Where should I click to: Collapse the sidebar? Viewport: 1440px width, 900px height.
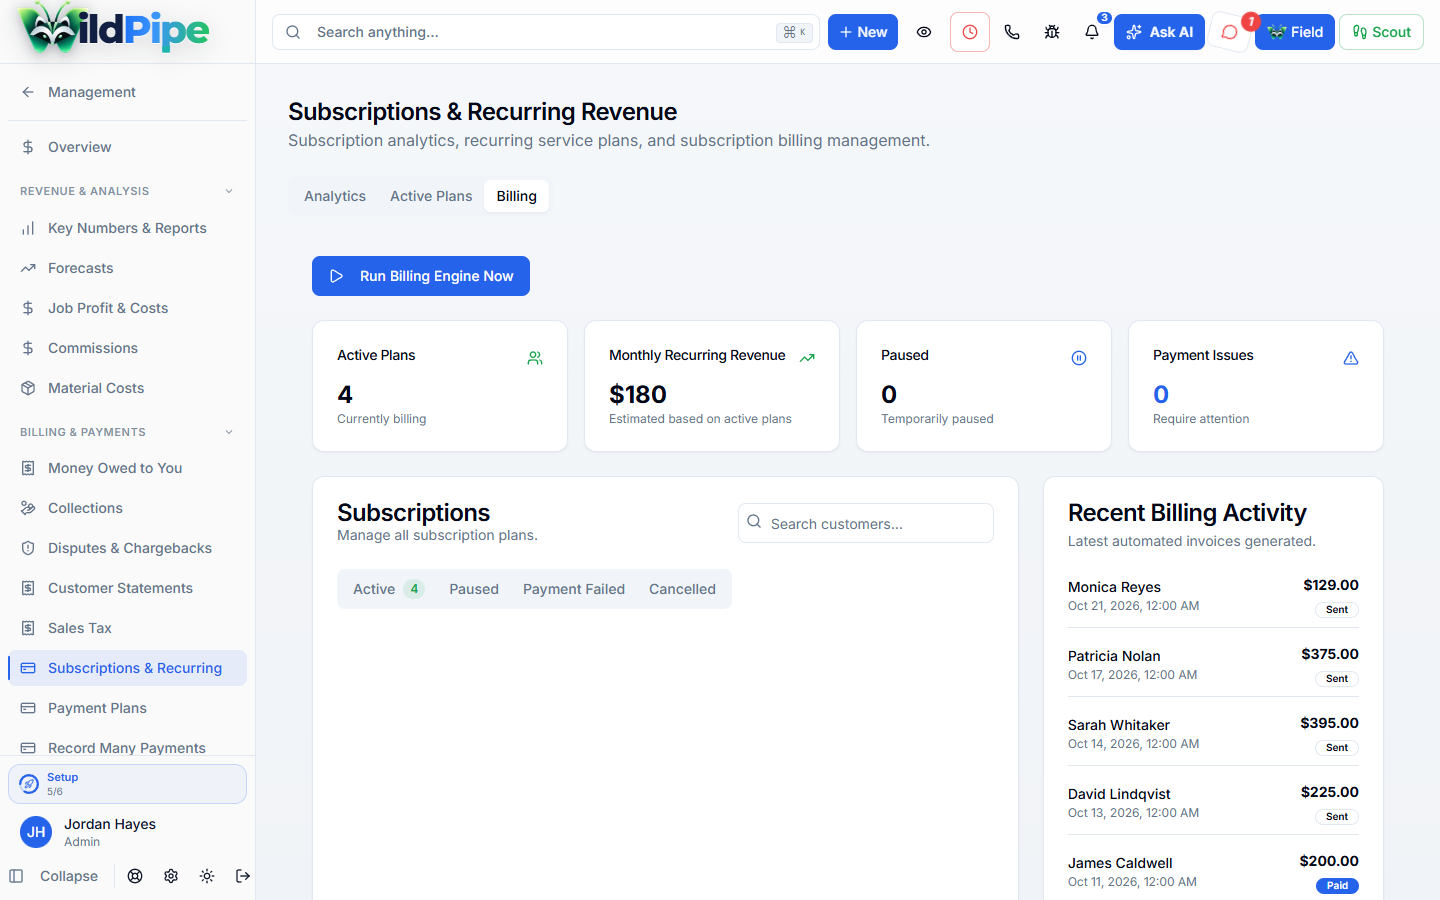coord(55,876)
